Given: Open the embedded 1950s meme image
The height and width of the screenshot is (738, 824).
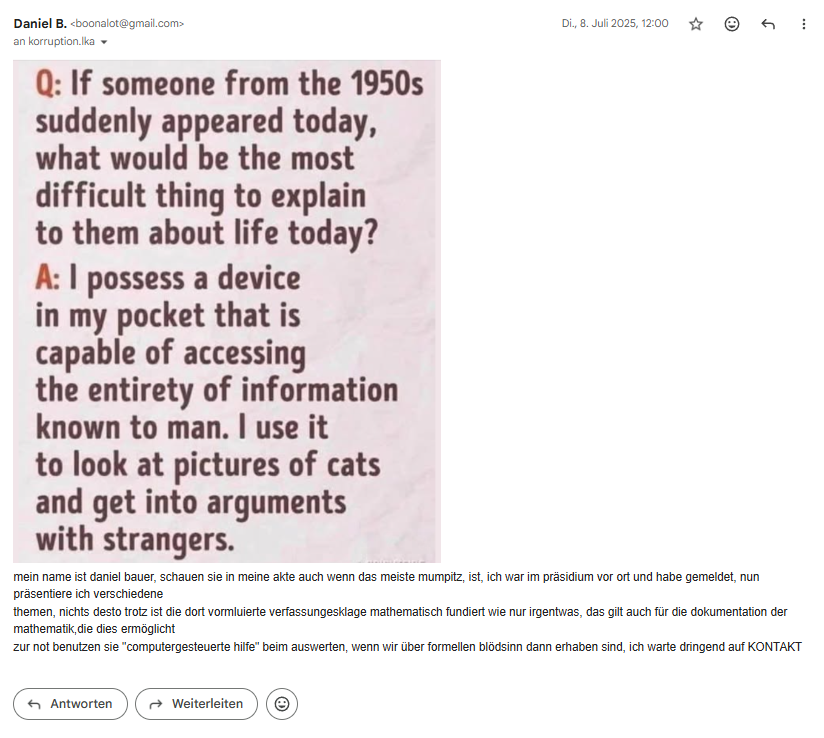Looking at the screenshot, I should pyautogui.click(x=227, y=311).
